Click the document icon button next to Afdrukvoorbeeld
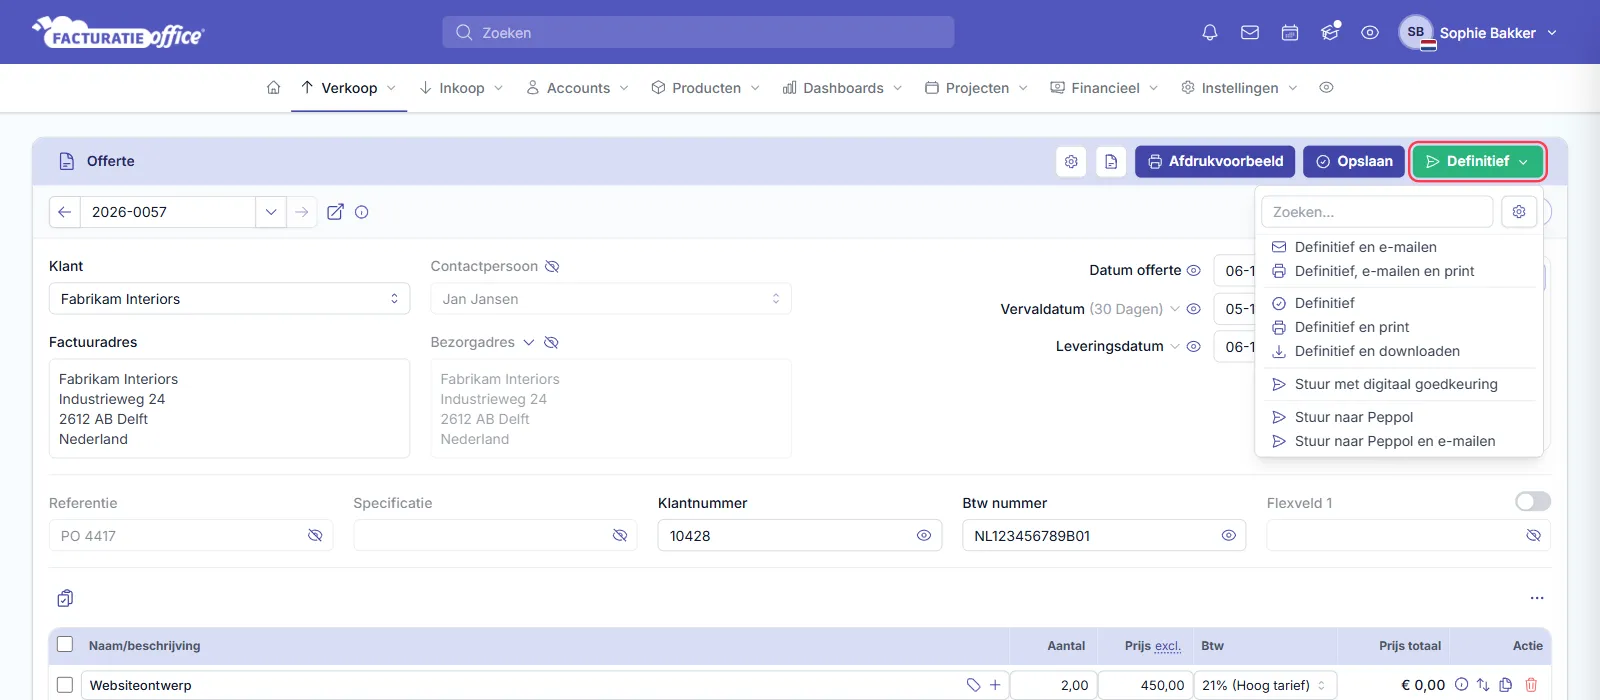1600x700 pixels. coord(1111,161)
